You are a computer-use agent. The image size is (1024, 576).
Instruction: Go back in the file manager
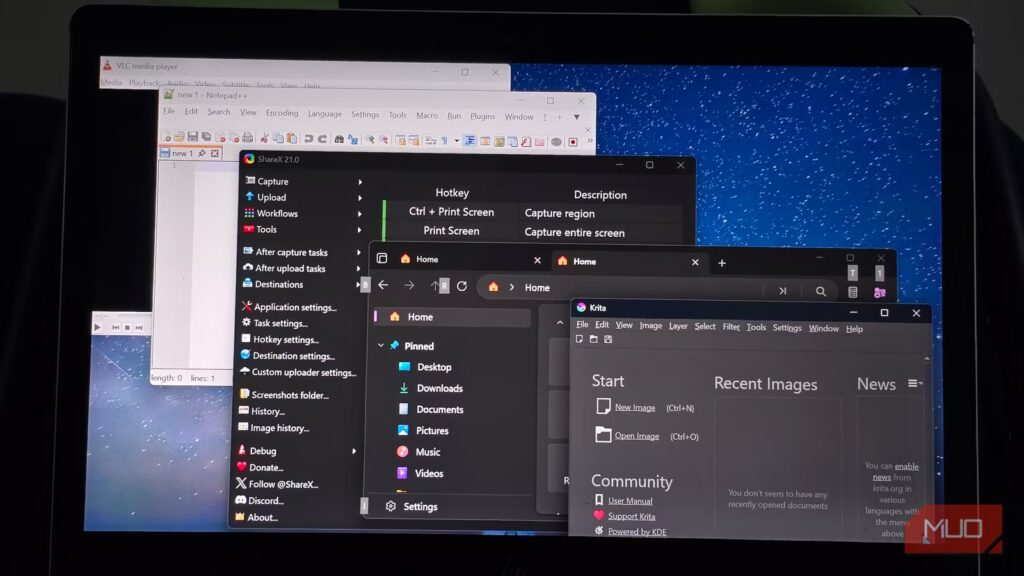[x=383, y=285]
